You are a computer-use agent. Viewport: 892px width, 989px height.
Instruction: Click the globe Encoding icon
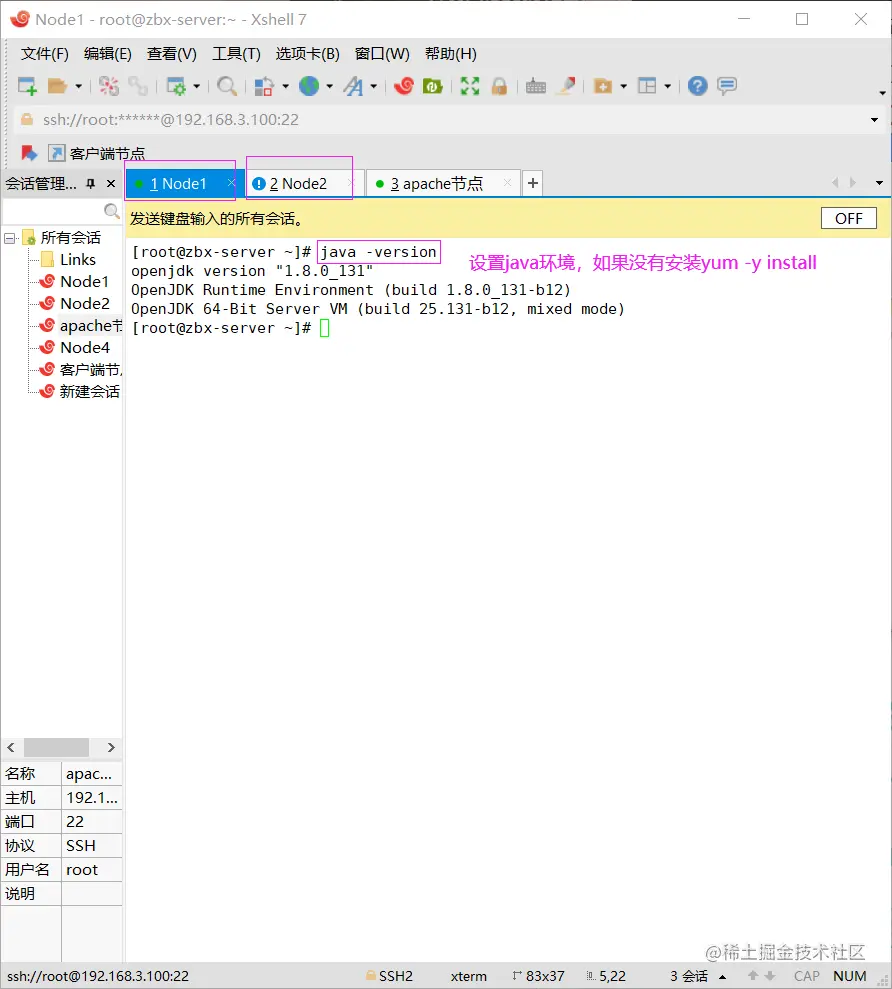coord(308,86)
